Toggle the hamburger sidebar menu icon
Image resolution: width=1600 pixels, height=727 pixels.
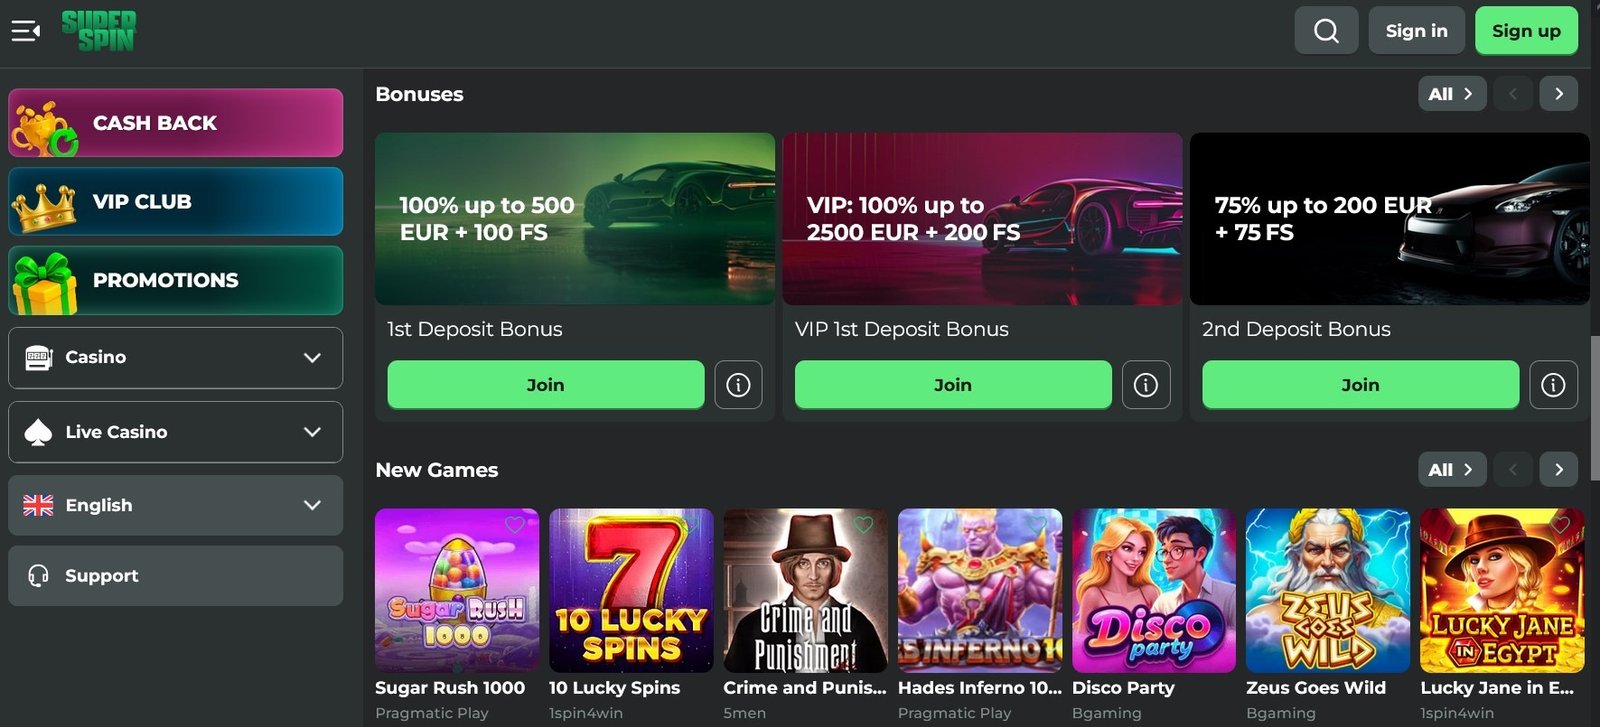(x=25, y=31)
